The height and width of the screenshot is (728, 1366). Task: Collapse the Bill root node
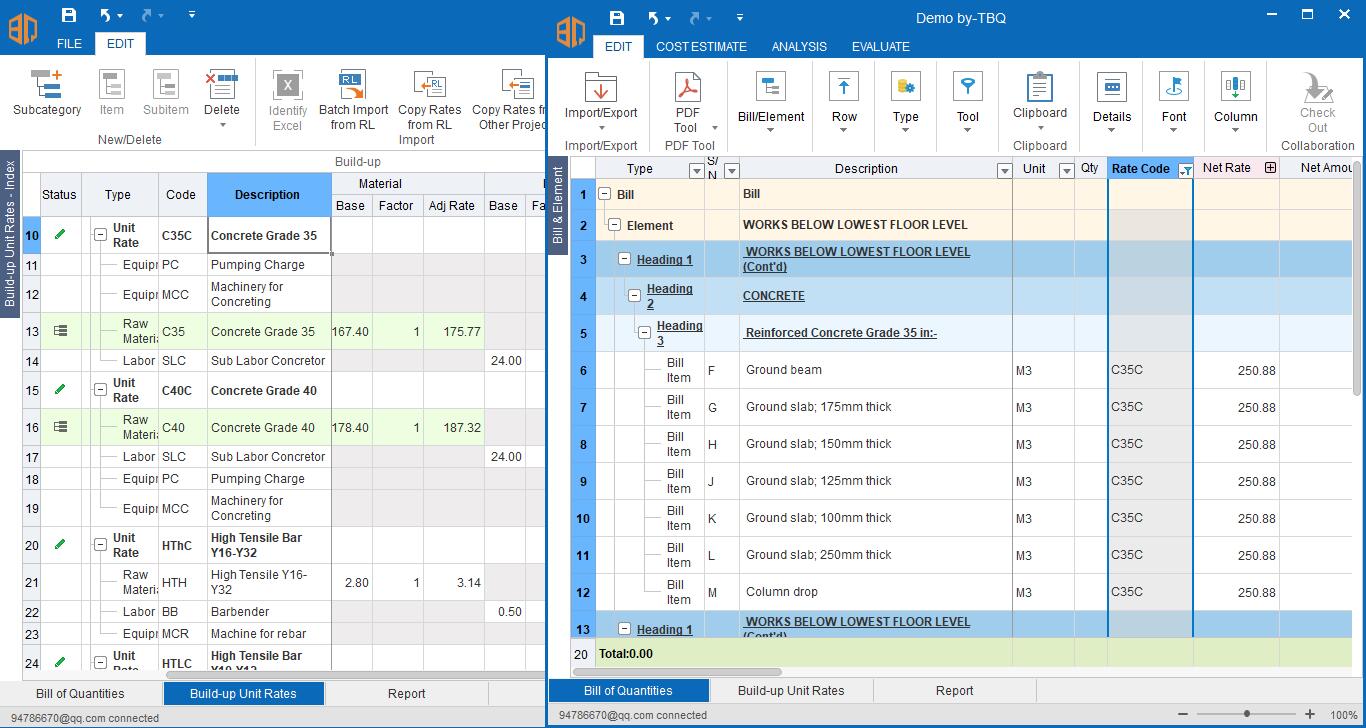[x=604, y=194]
